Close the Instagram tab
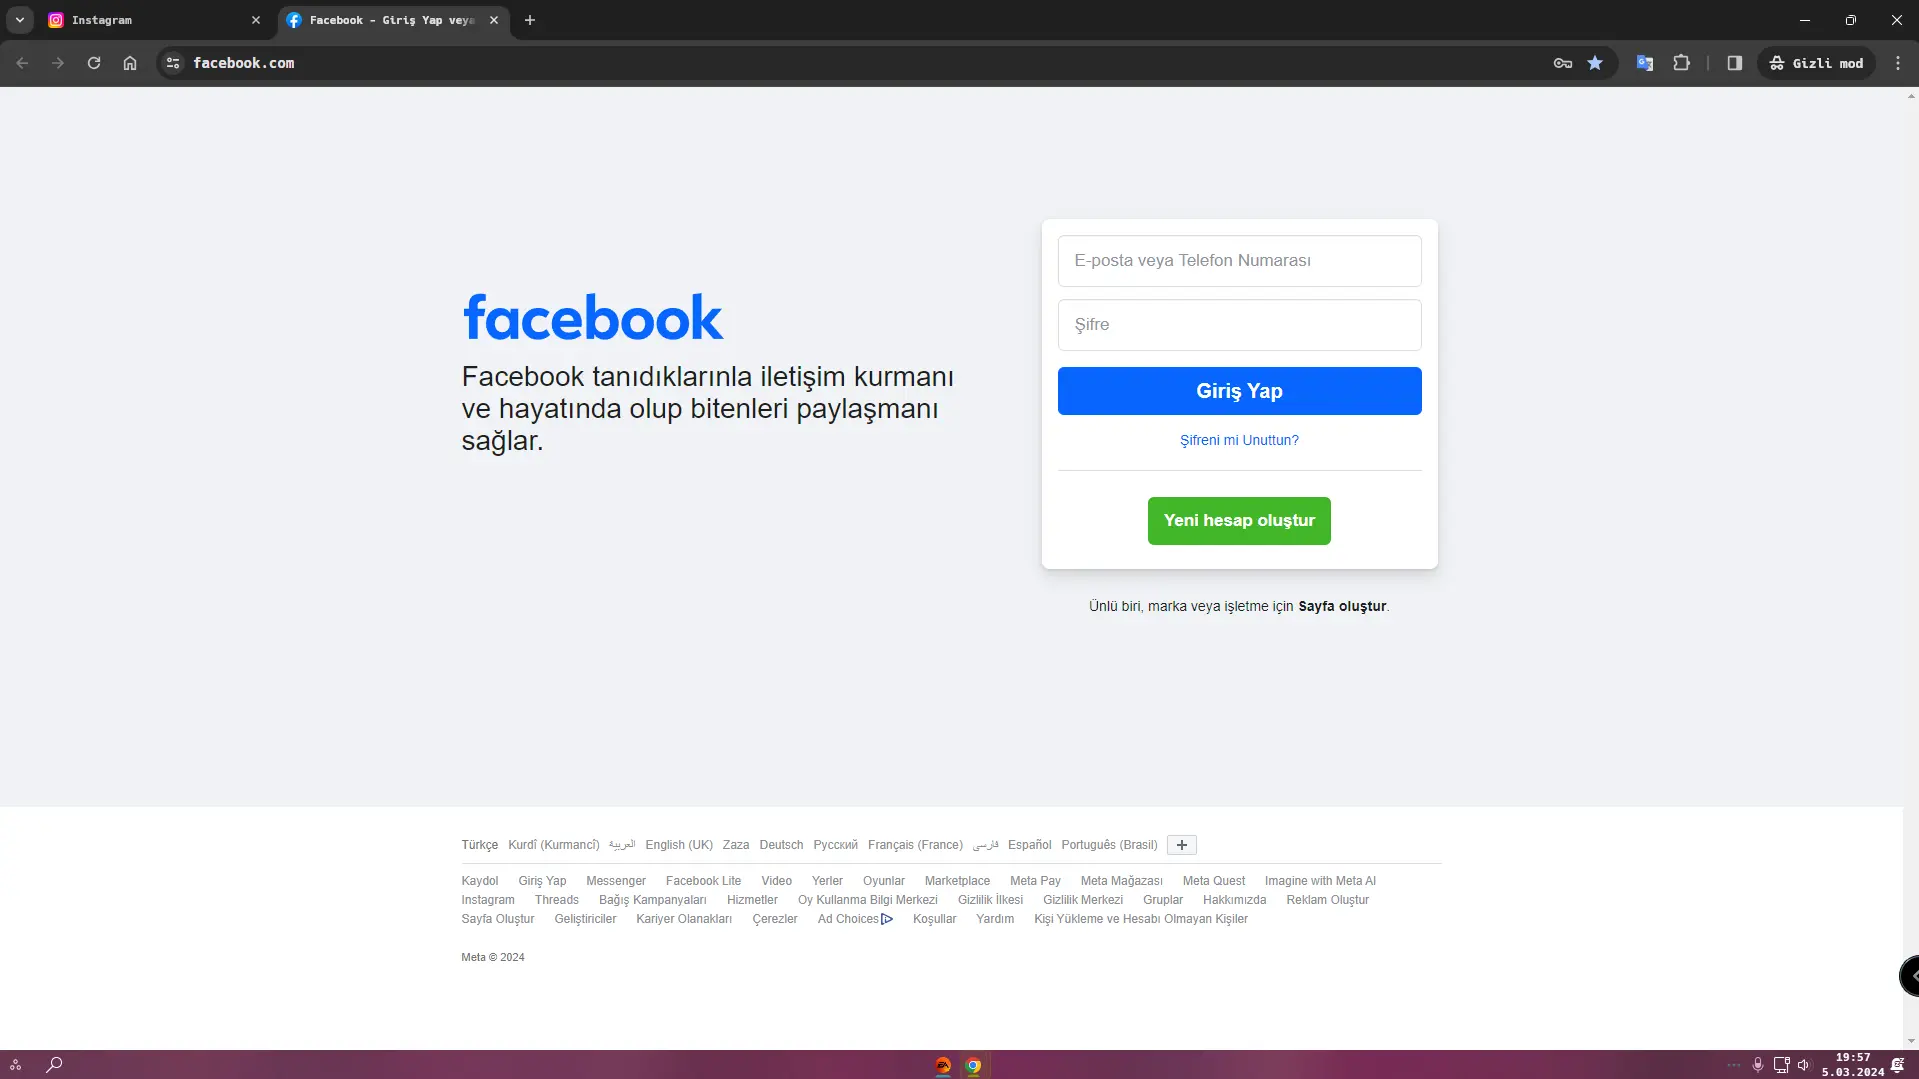 (x=256, y=20)
